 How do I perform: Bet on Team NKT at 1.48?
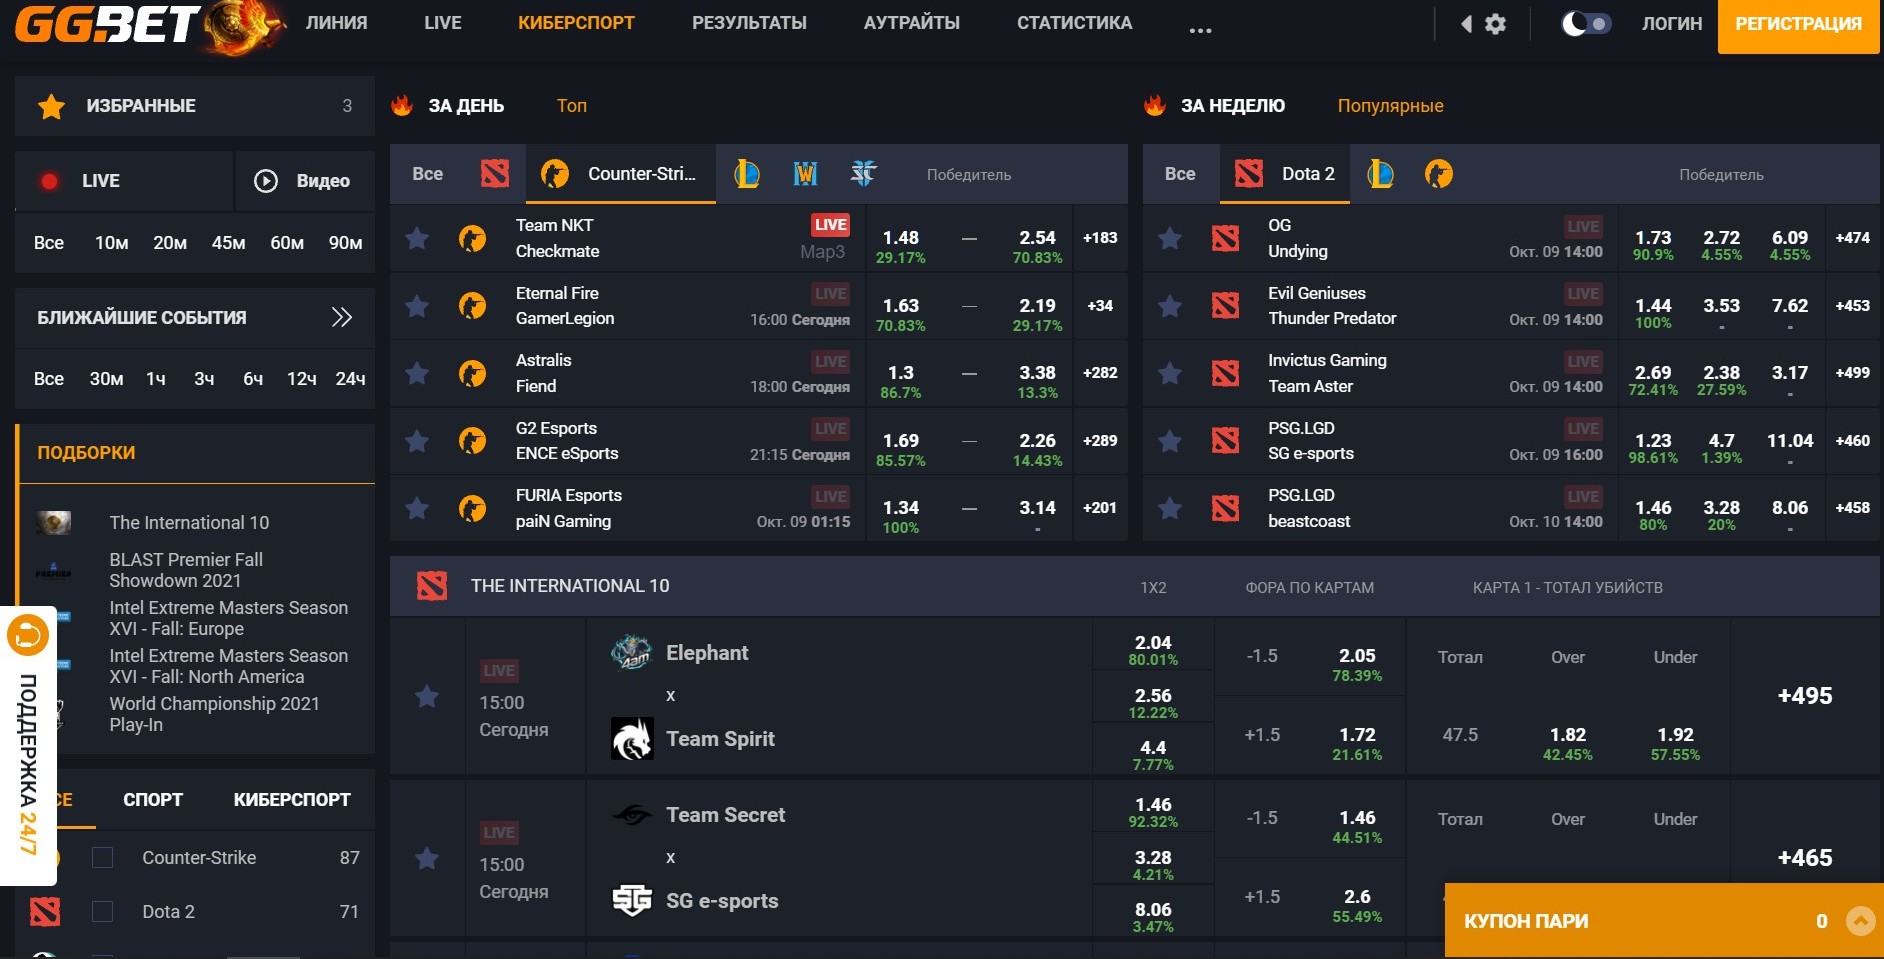(x=901, y=239)
